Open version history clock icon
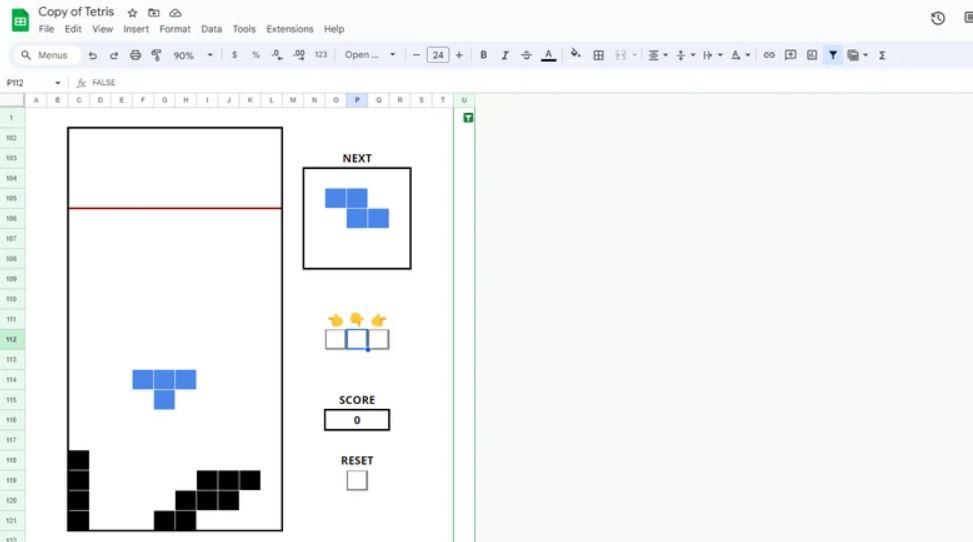Image resolution: width=973 pixels, height=542 pixels. pos(938,19)
